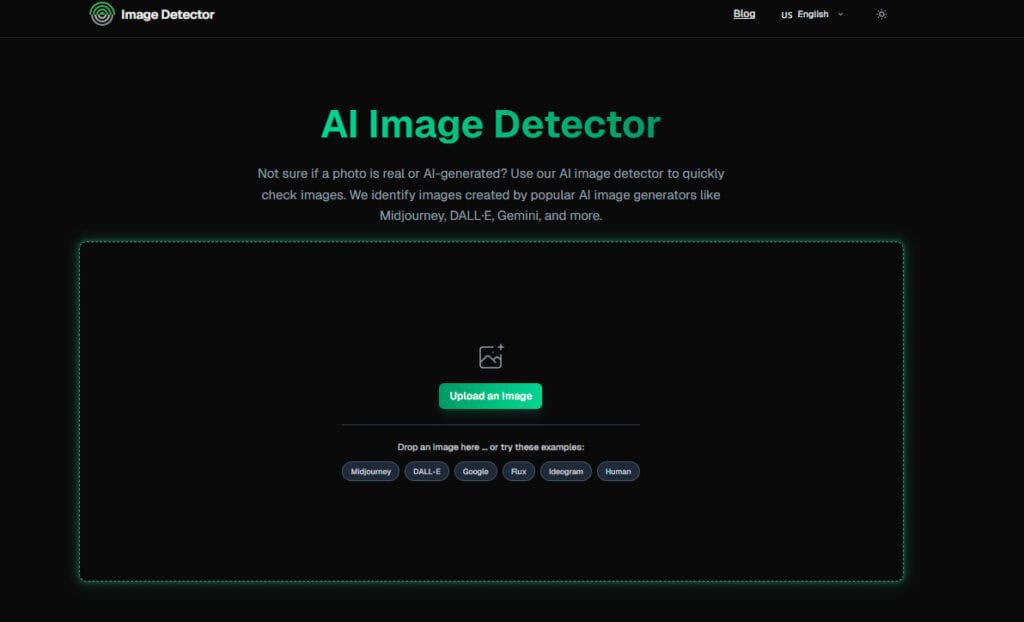Screen dimensions: 1024x622
Task: Click the concentric circles Image Detector logo
Action: [101, 14]
